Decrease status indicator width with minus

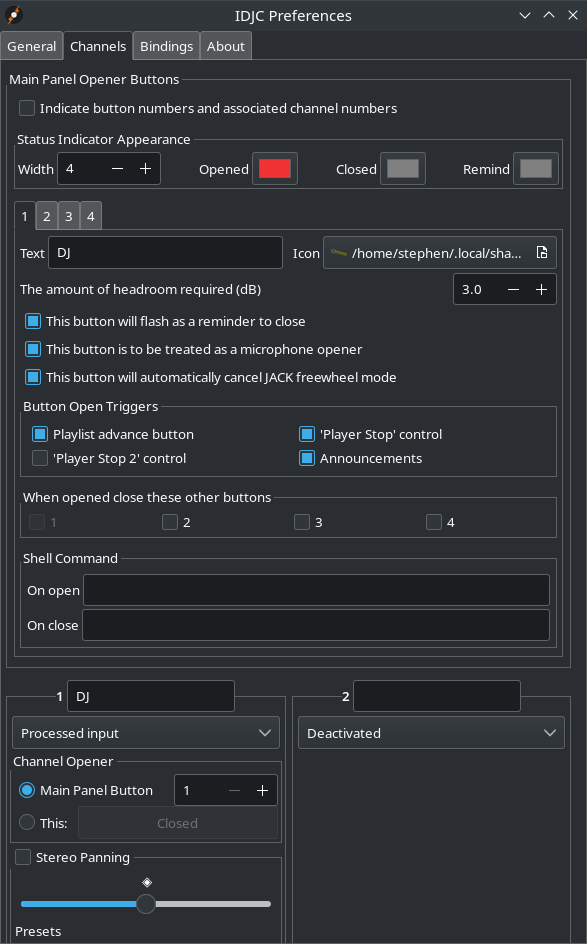tap(117, 169)
